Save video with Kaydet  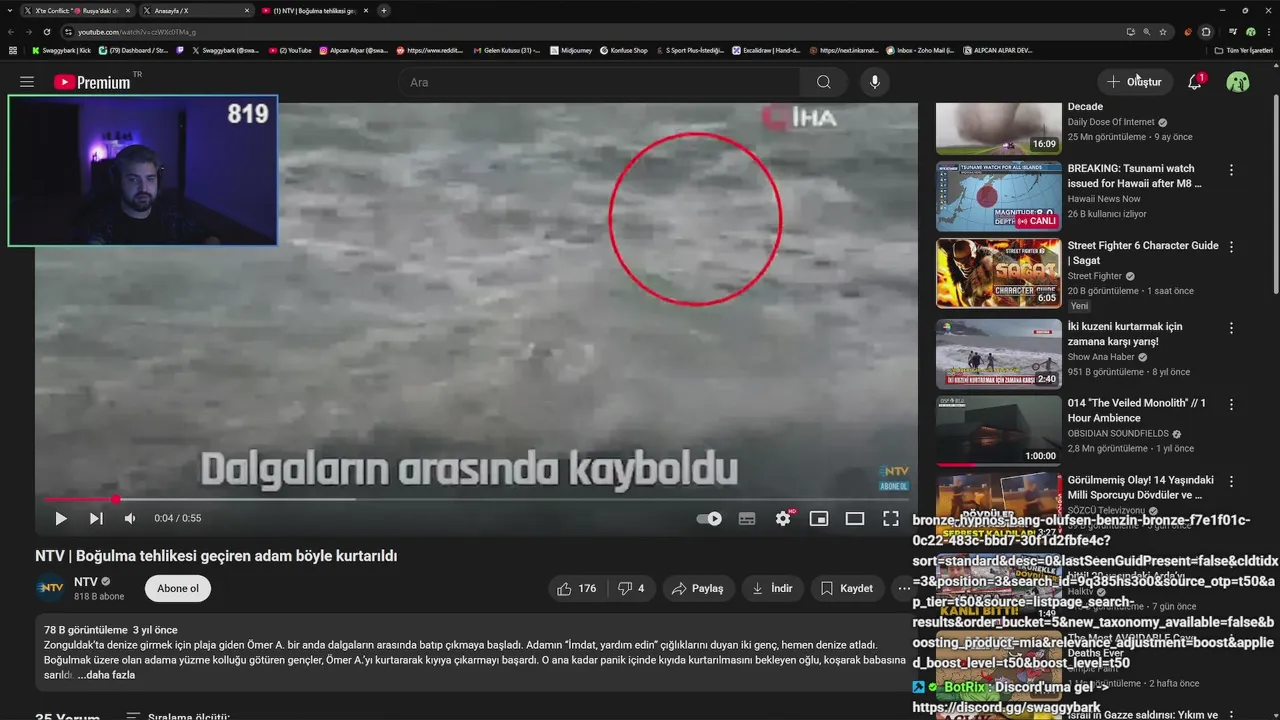click(x=847, y=588)
